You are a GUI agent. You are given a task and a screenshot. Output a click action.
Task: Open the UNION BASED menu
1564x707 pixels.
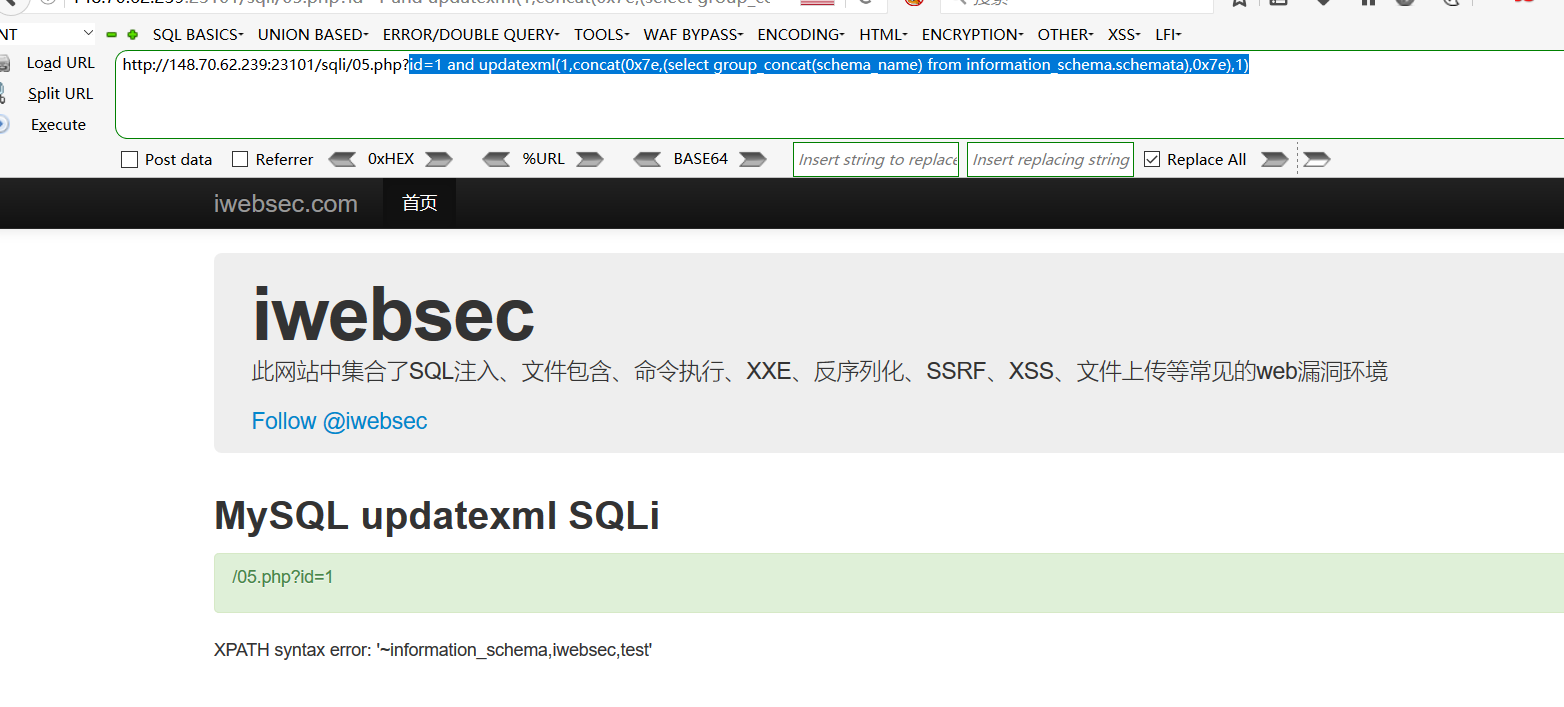(x=313, y=35)
